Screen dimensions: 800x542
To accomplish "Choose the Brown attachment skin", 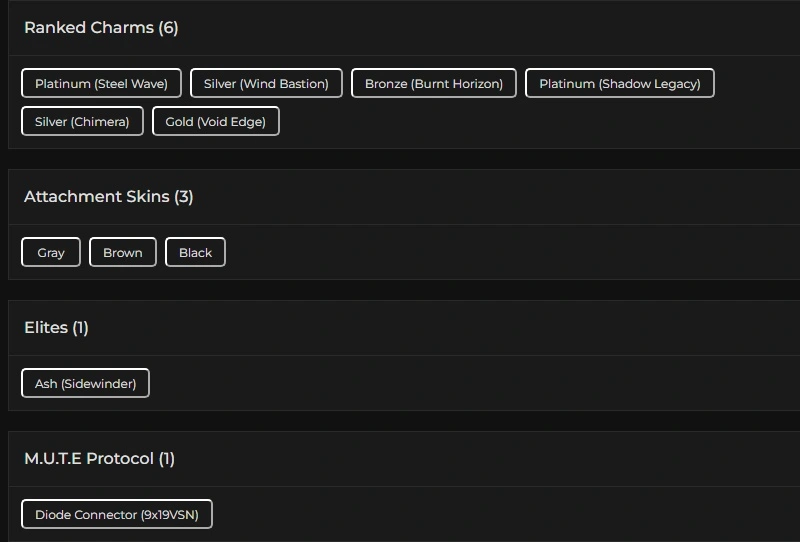I will [x=123, y=253].
